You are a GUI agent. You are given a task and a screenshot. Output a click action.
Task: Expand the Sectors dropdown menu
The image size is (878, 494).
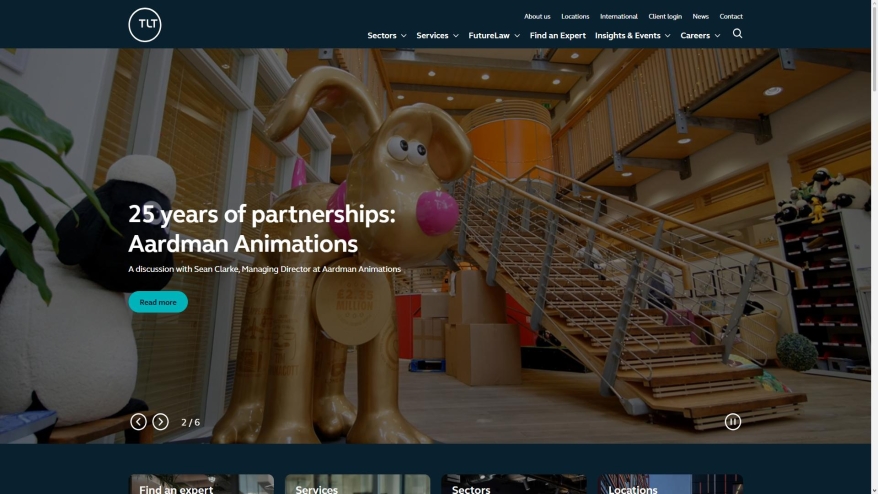[x=387, y=36]
